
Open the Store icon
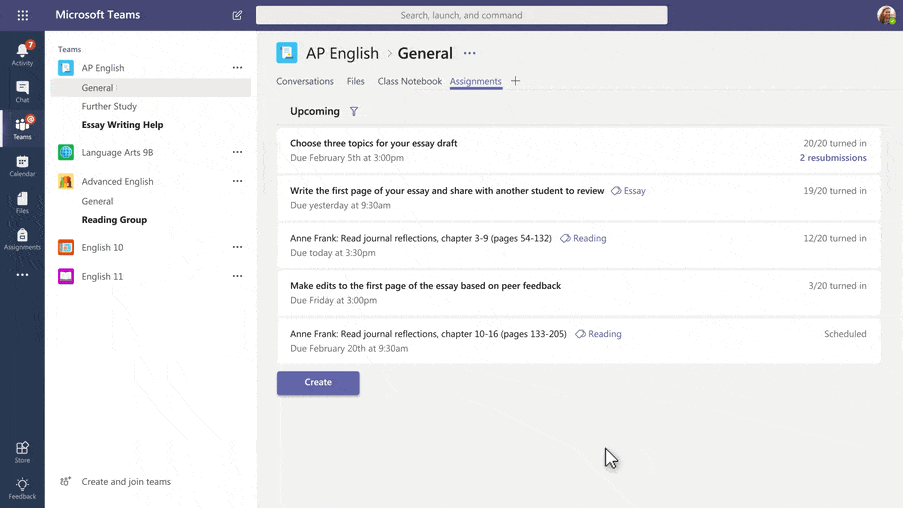point(22,452)
